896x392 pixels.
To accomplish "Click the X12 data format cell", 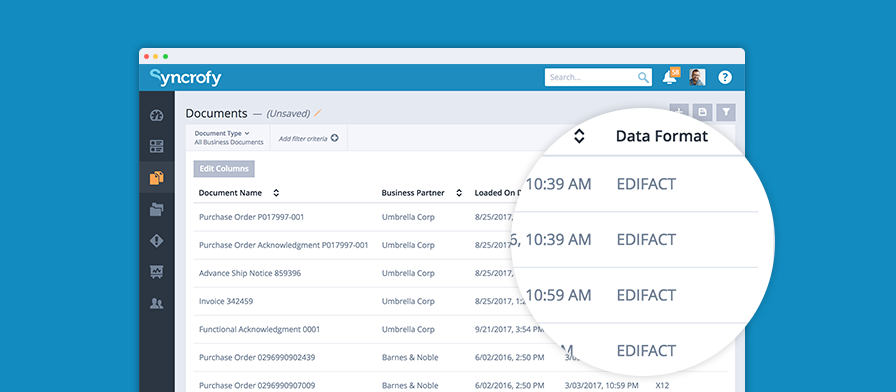I will click(662, 386).
